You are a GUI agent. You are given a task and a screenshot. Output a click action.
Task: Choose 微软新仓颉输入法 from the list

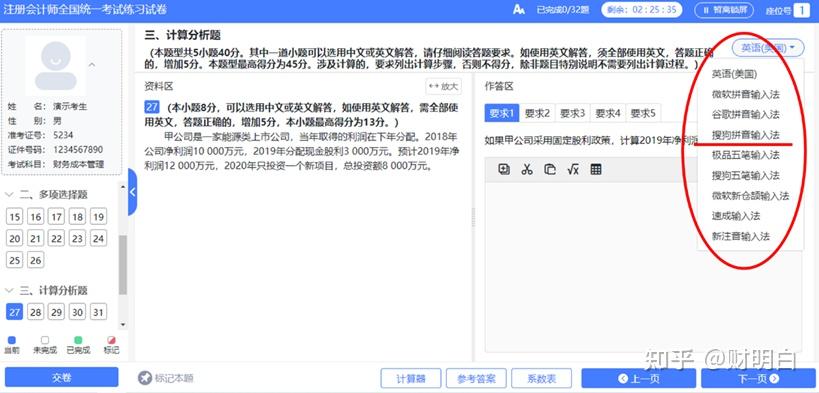coord(750,196)
